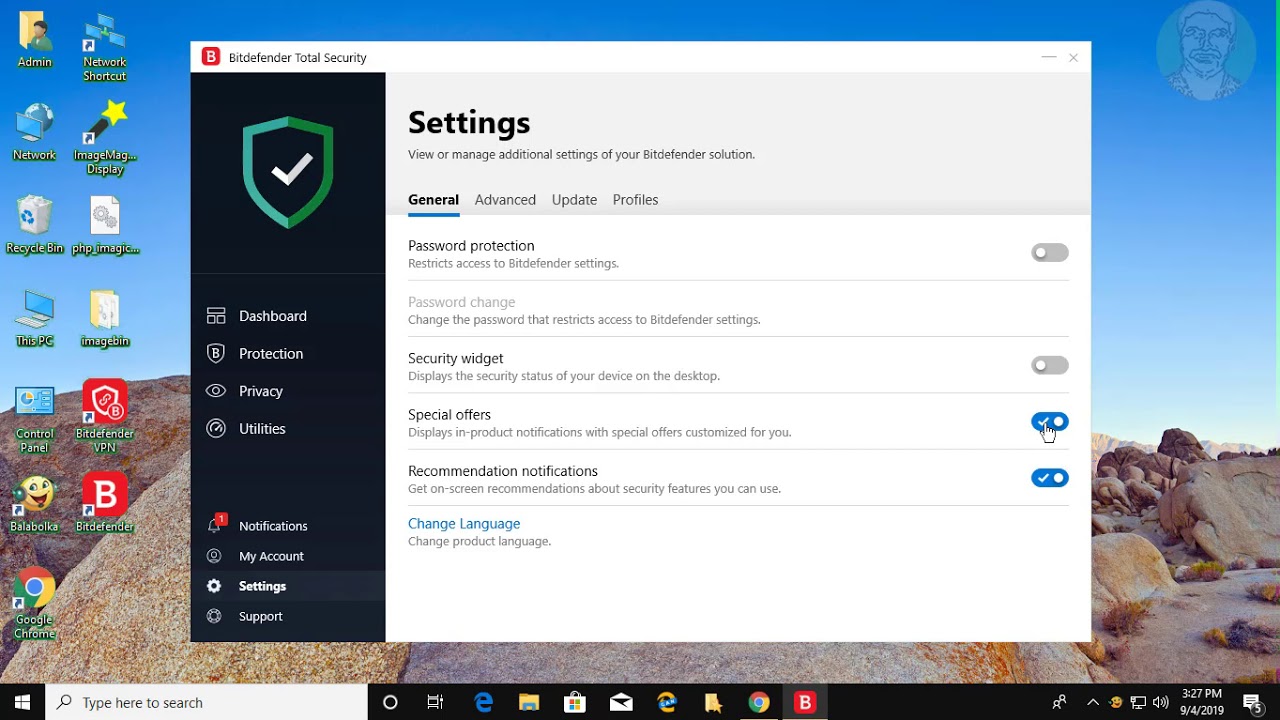
Task: Open the Protection shield B icon
Action: tap(215, 353)
